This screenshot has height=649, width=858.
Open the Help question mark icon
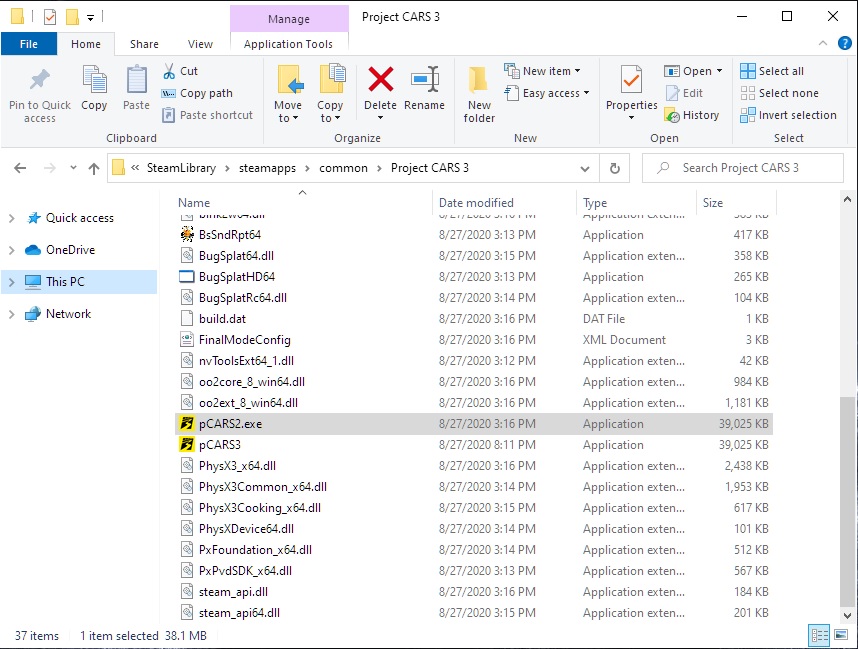point(845,43)
